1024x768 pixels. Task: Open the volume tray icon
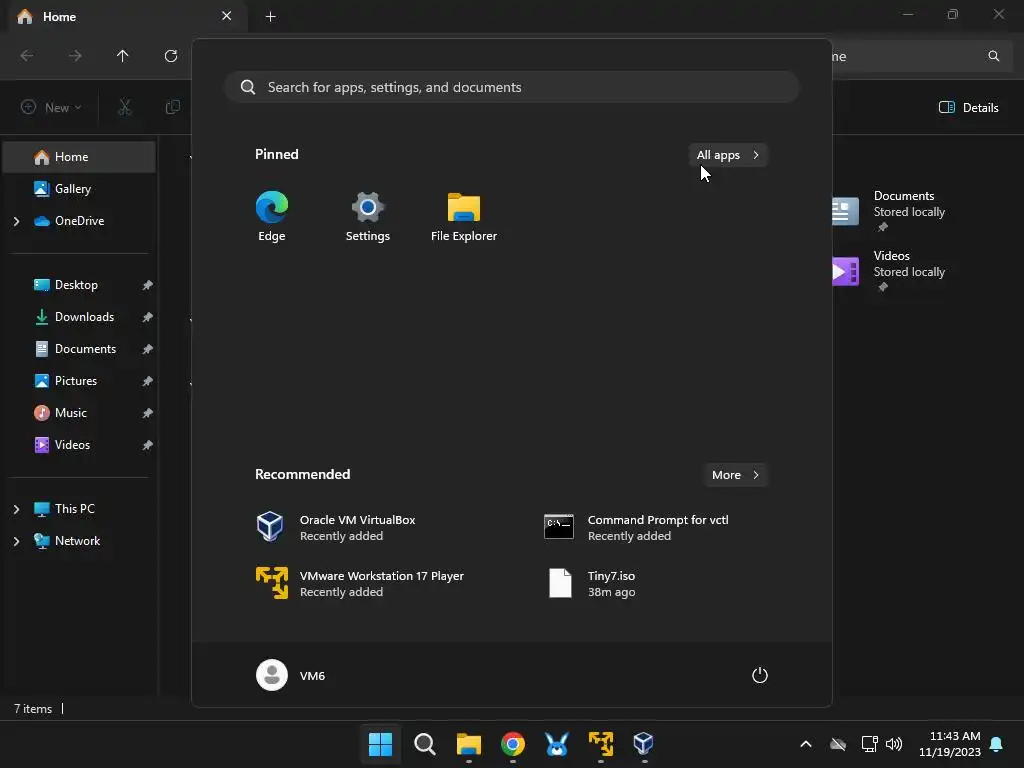(x=894, y=744)
